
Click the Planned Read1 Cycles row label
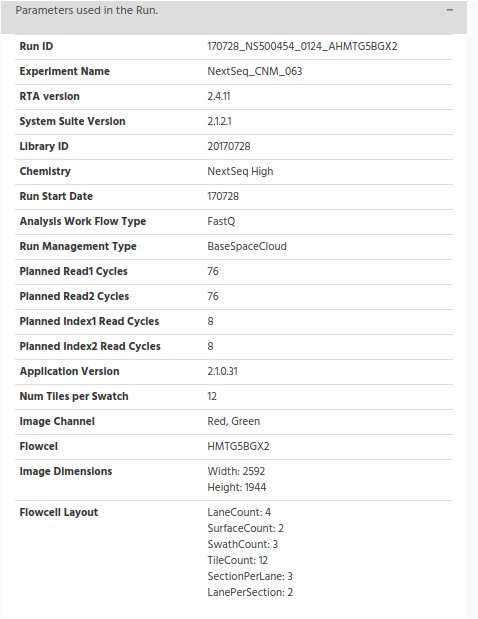pos(73,271)
